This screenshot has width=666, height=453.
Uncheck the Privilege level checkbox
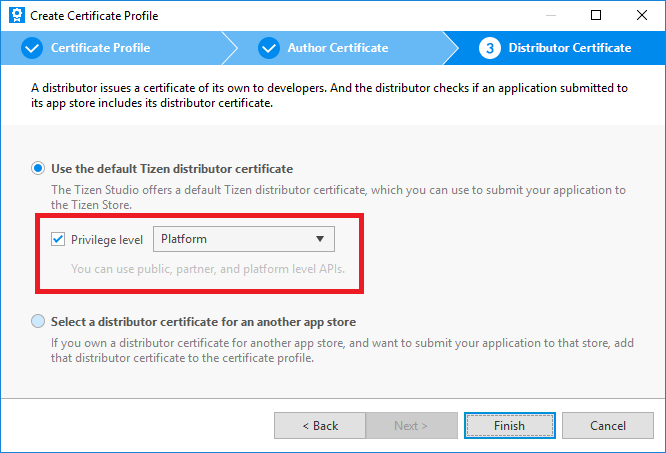[x=59, y=239]
